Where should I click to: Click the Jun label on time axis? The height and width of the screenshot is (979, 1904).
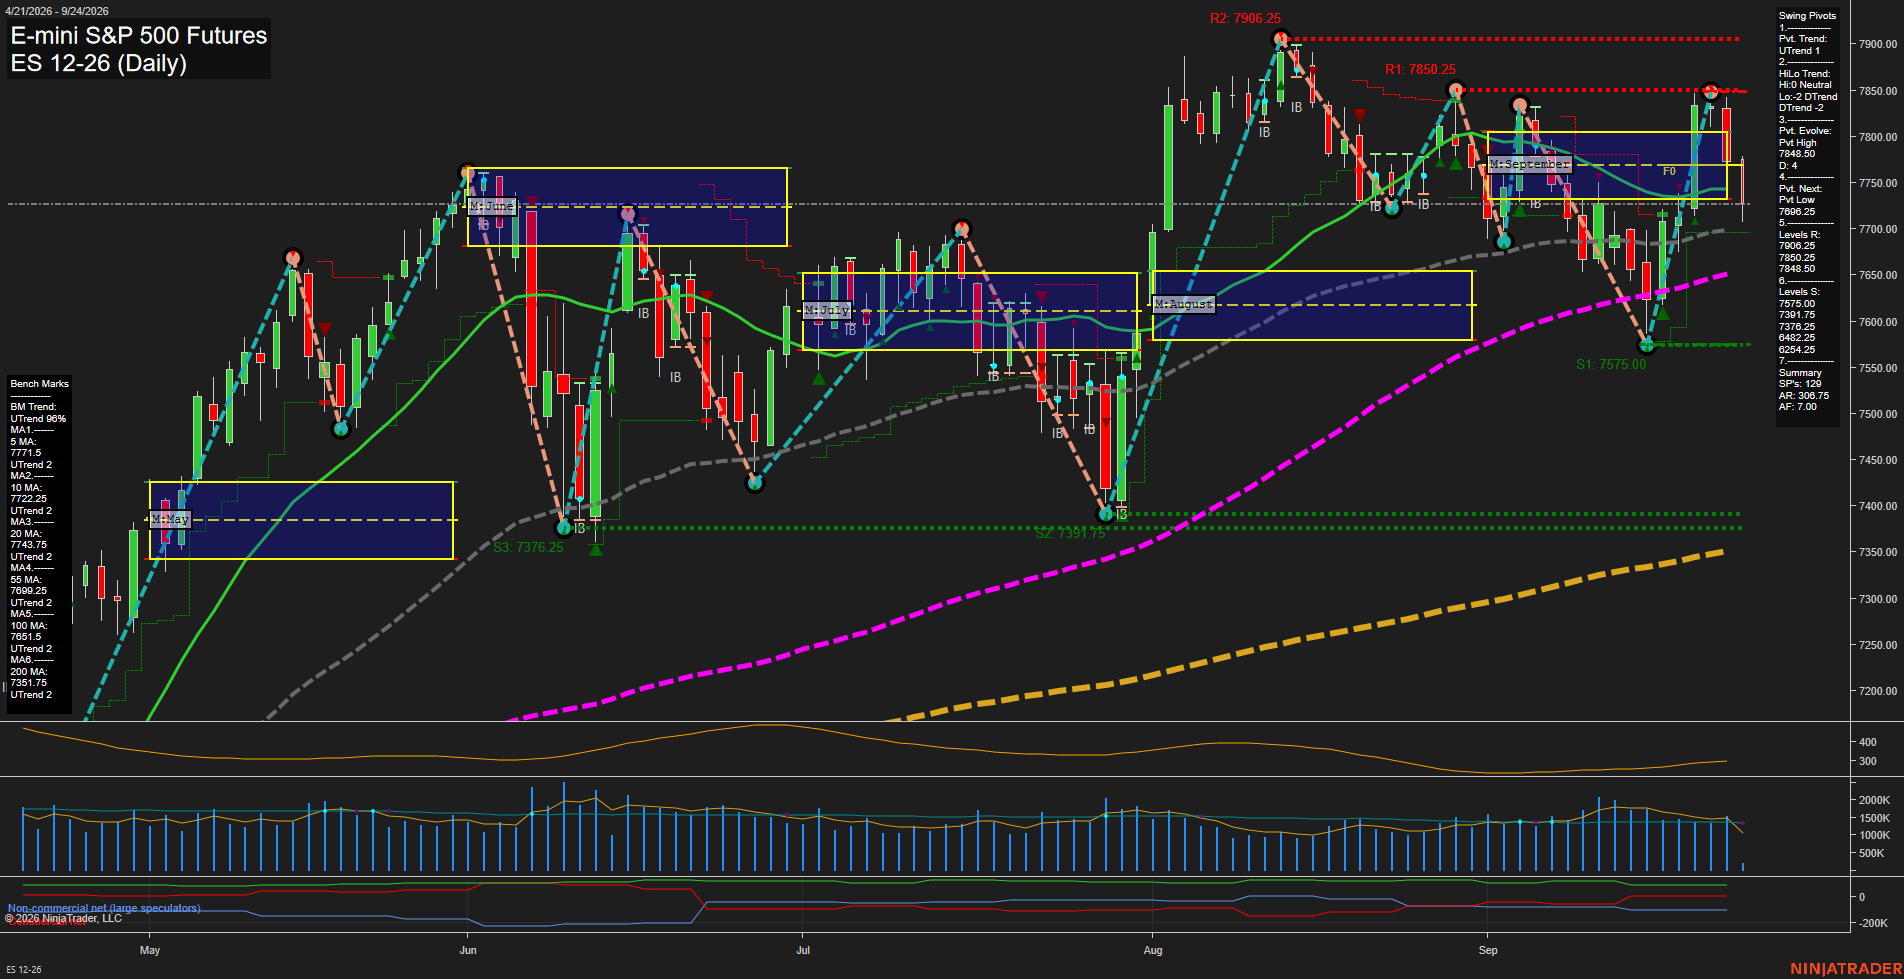coord(468,950)
